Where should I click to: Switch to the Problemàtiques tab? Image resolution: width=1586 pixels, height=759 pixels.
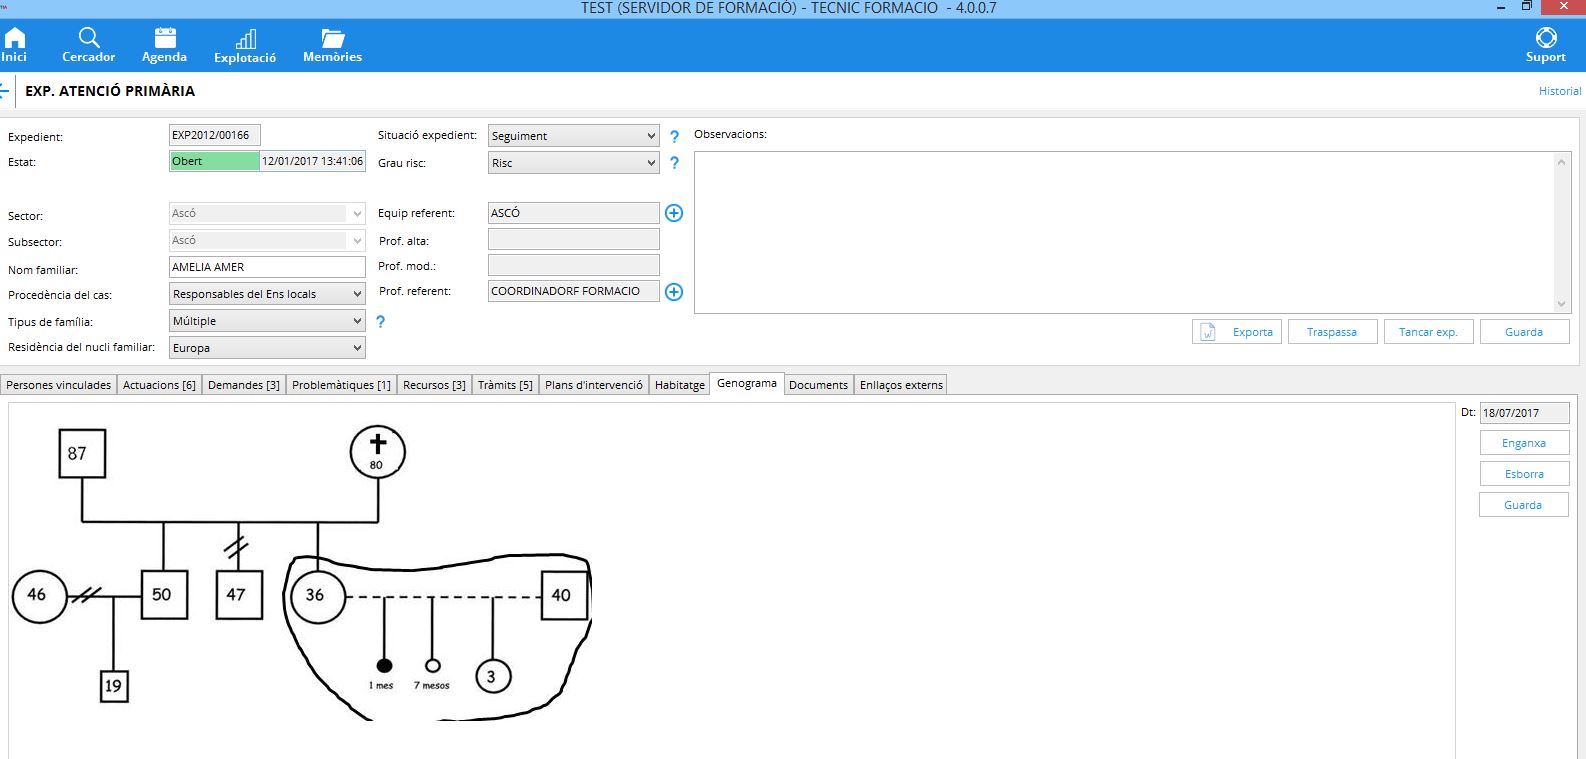[x=341, y=385]
